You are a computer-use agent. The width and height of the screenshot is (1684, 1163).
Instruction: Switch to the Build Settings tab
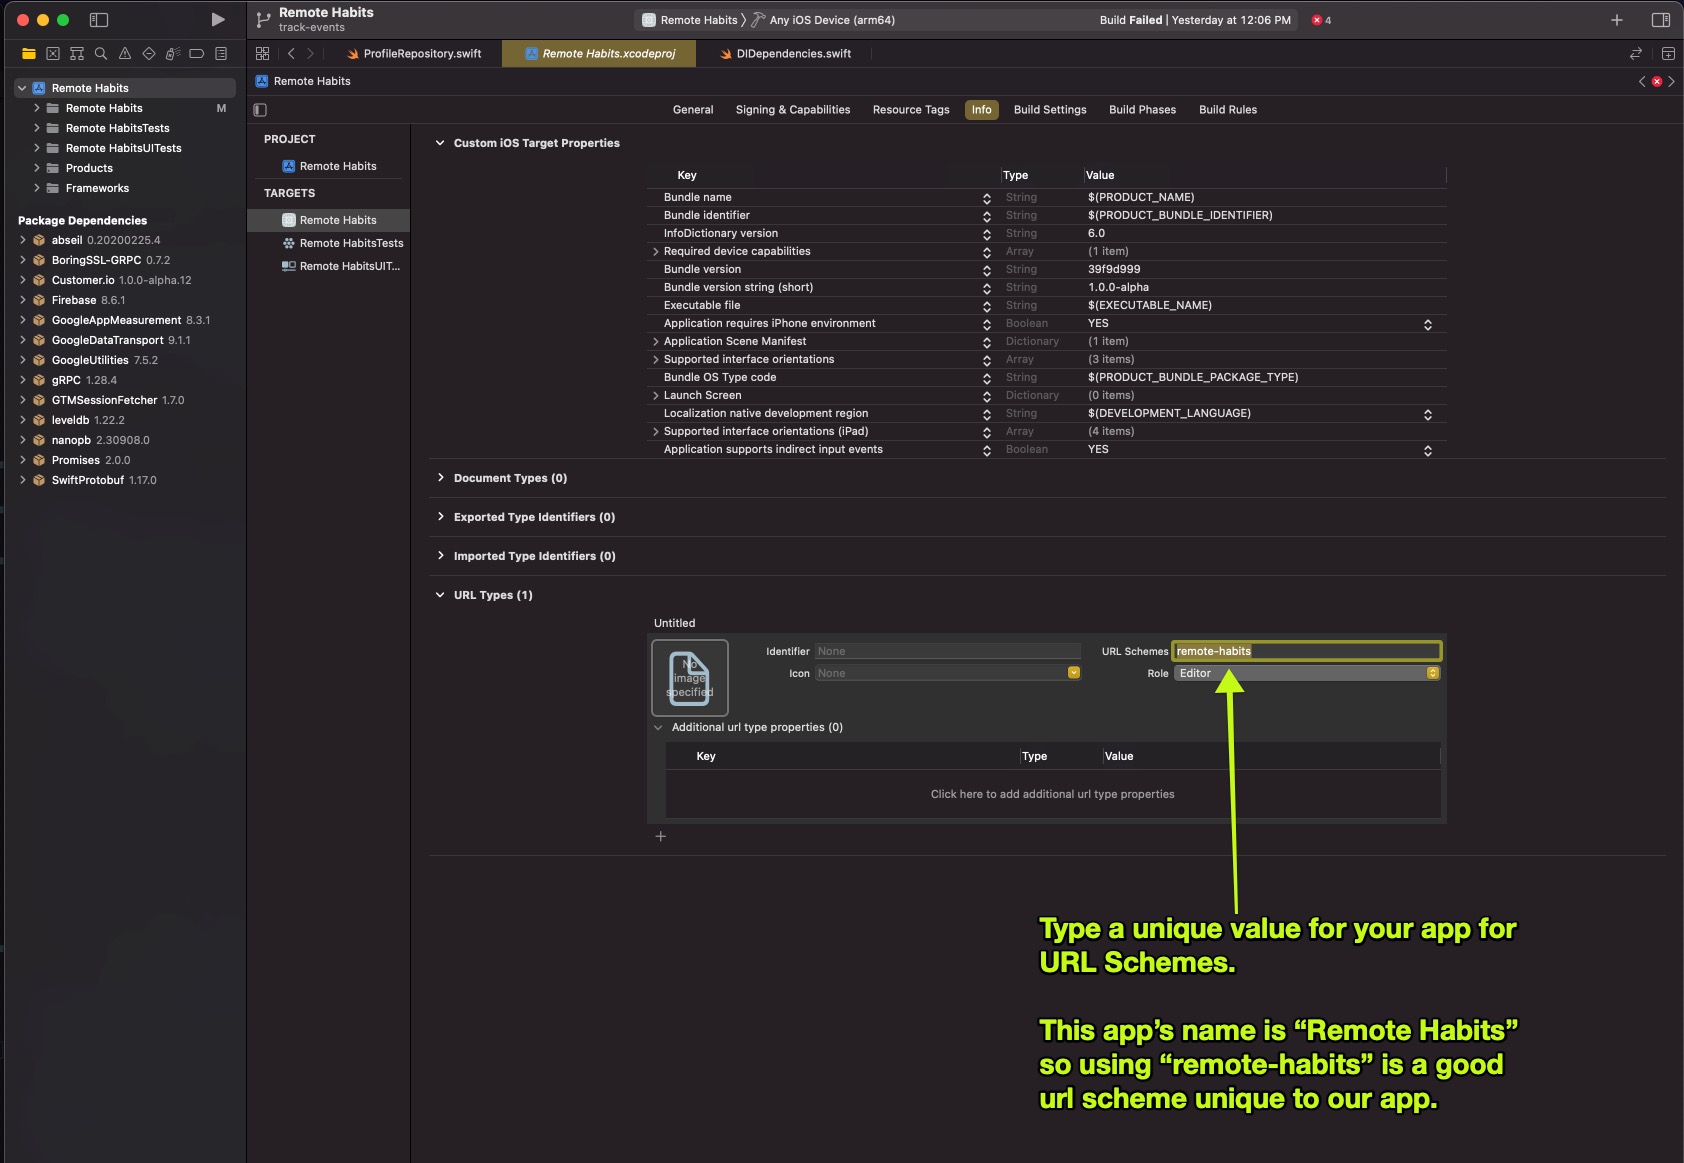pos(1050,110)
